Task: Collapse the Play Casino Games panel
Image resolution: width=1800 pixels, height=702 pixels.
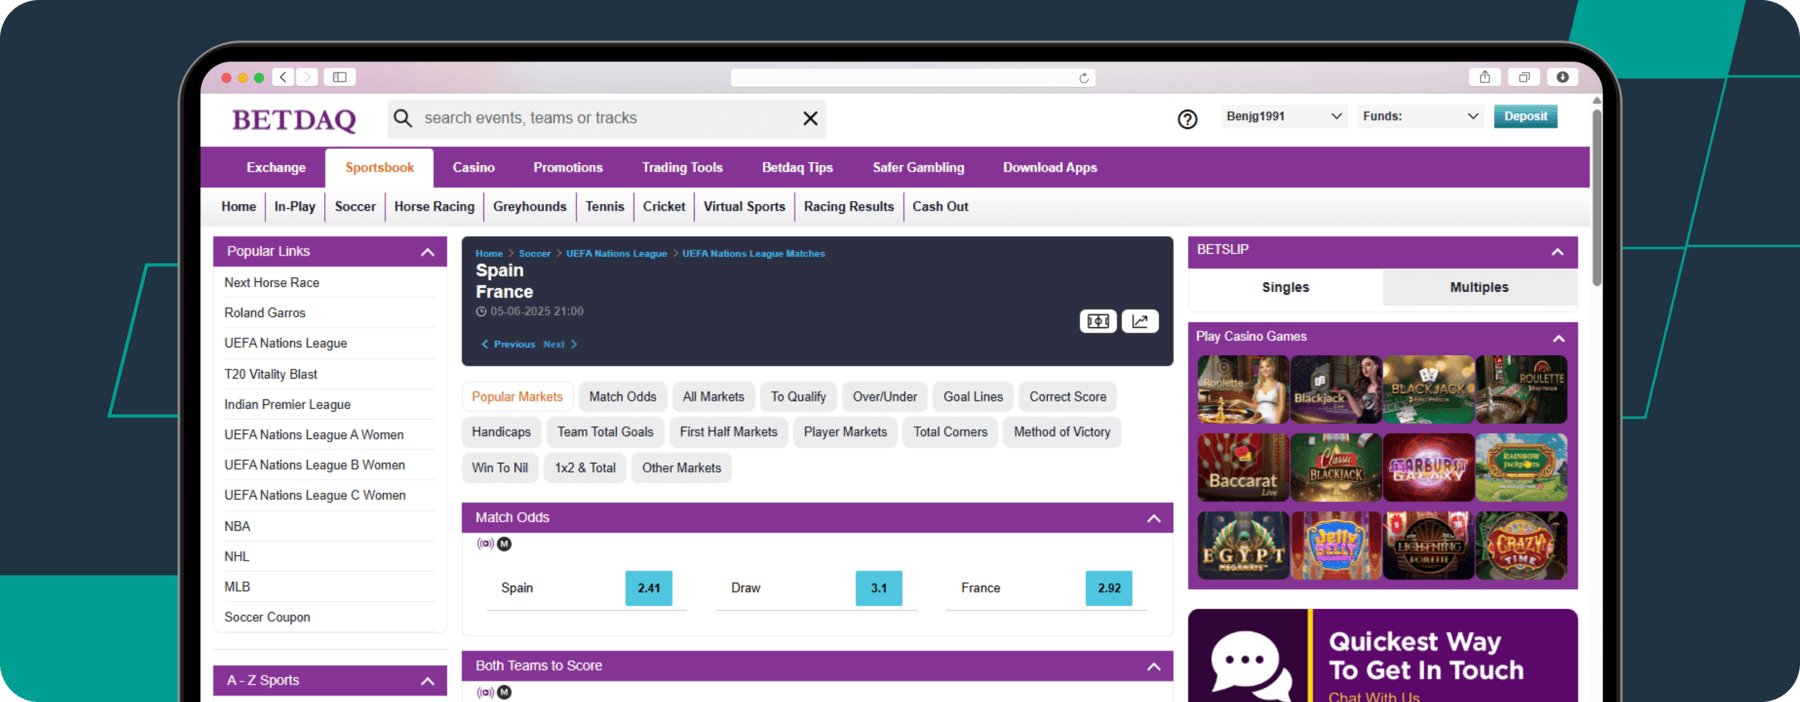Action: [x=1558, y=338]
